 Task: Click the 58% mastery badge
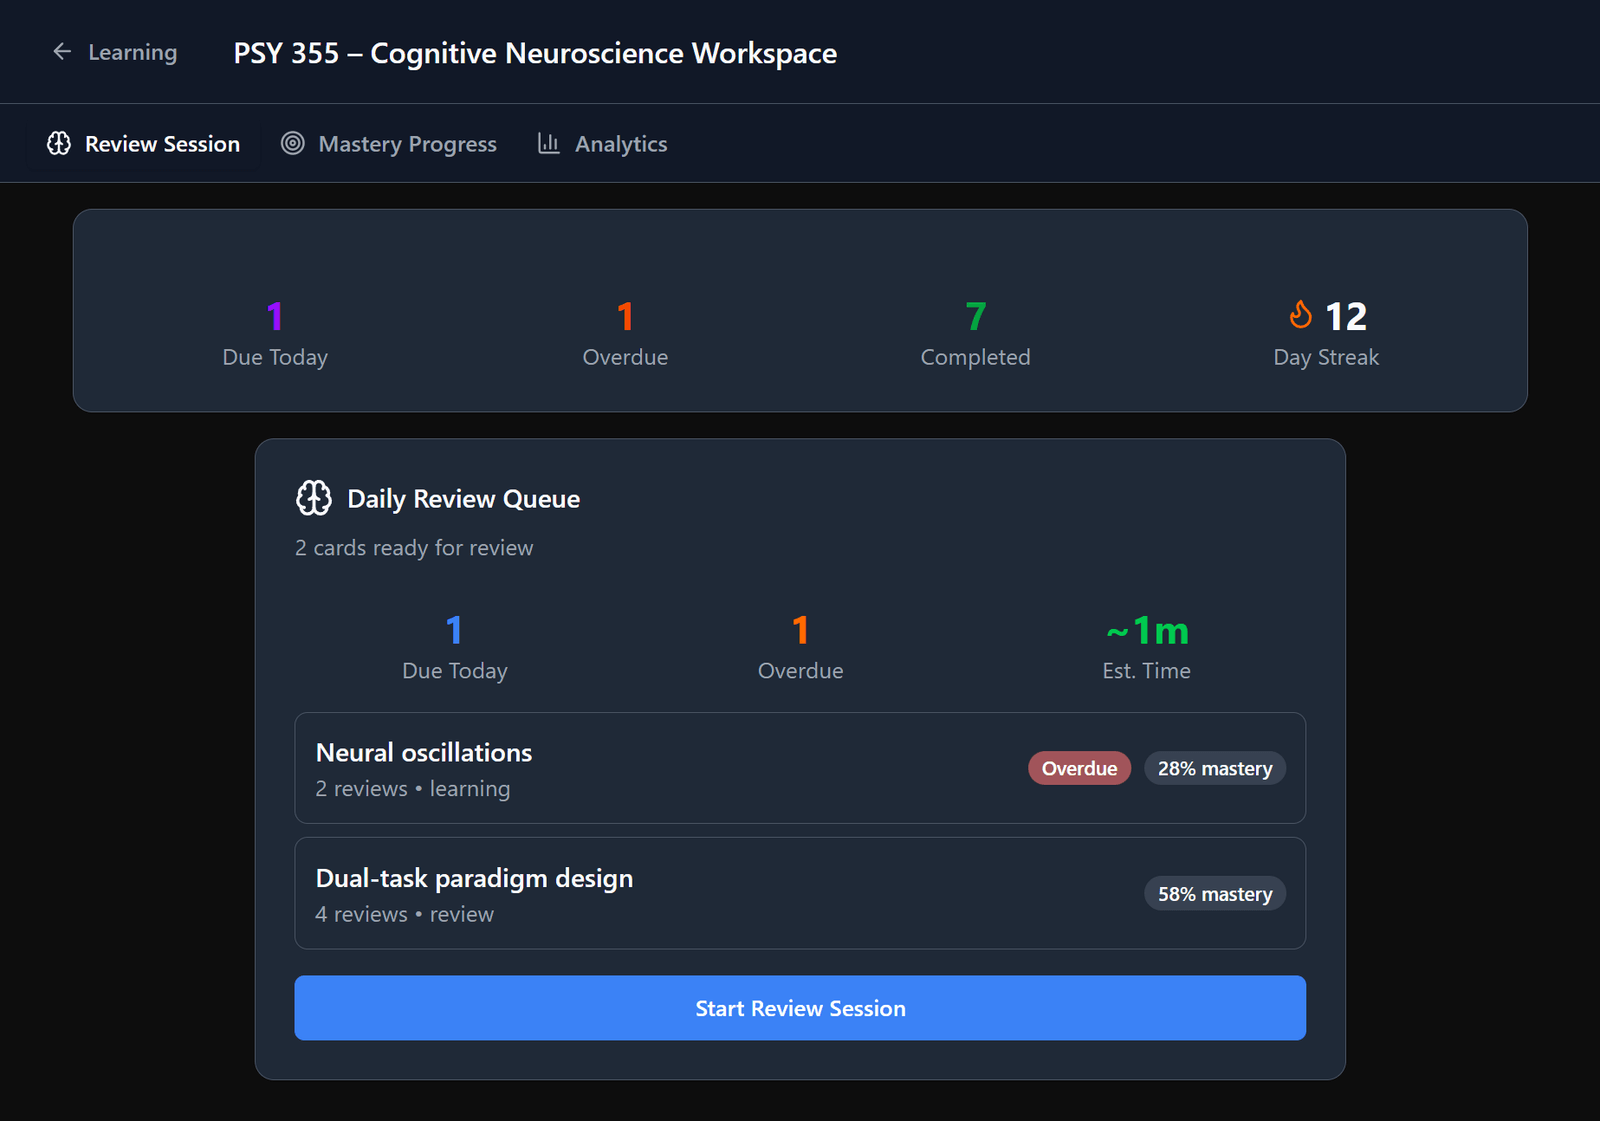tap(1215, 894)
